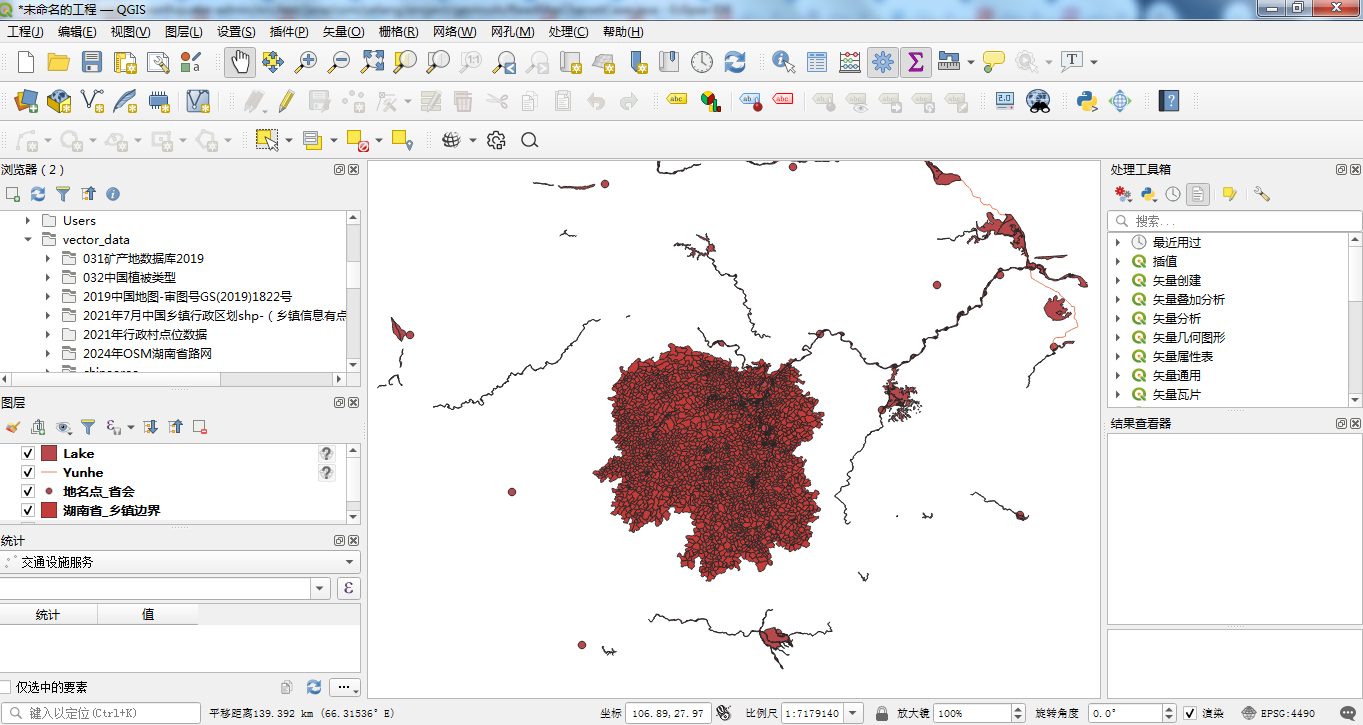The width and height of the screenshot is (1363, 725).
Task: Open the Python console icon
Action: click(x=1087, y=101)
